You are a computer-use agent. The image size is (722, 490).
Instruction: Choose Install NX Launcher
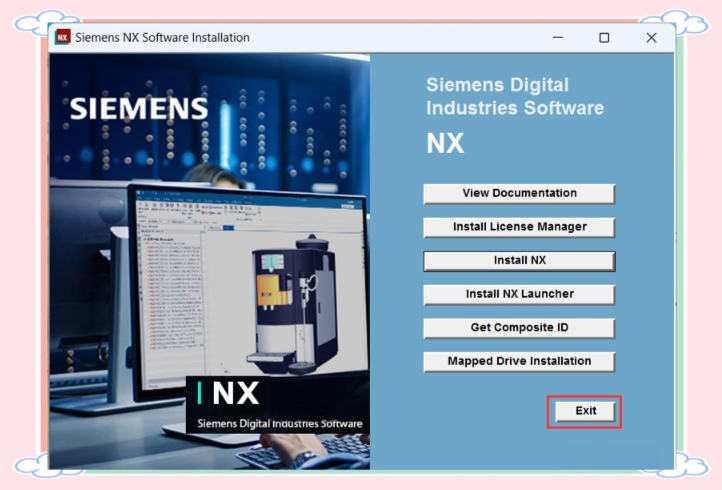tap(519, 294)
